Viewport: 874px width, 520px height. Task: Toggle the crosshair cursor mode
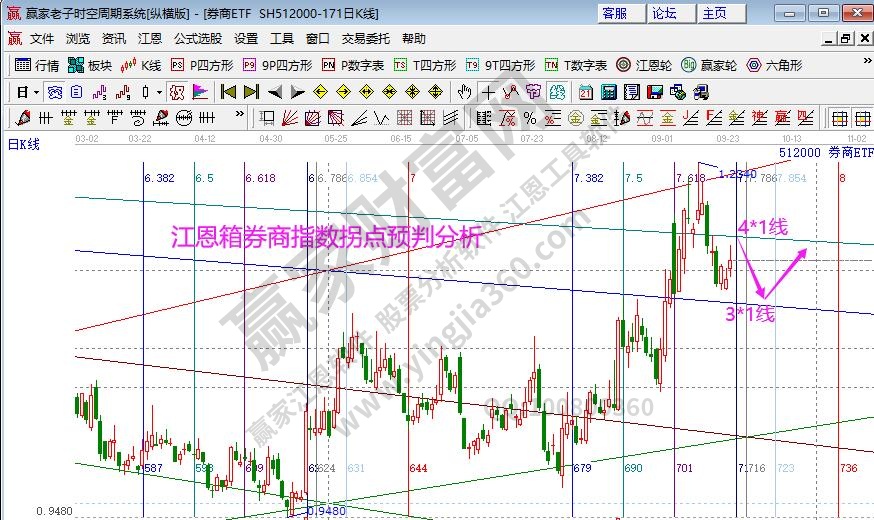coord(488,92)
